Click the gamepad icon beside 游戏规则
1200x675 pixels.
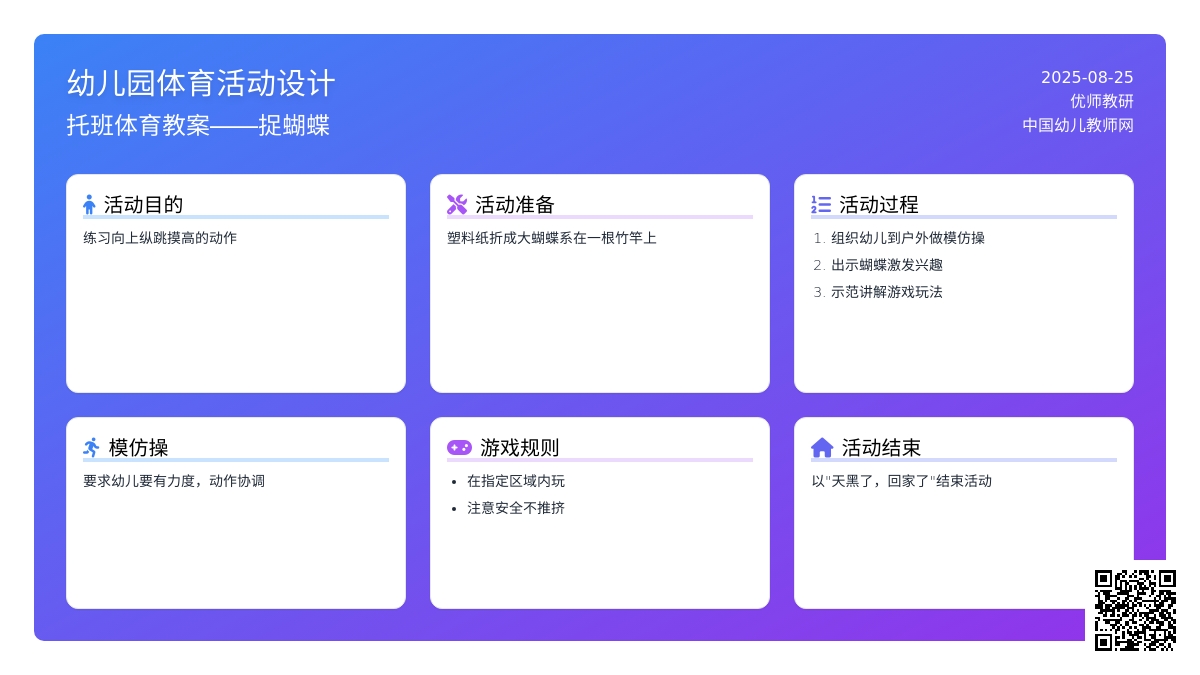pyautogui.click(x=459, y=447)
